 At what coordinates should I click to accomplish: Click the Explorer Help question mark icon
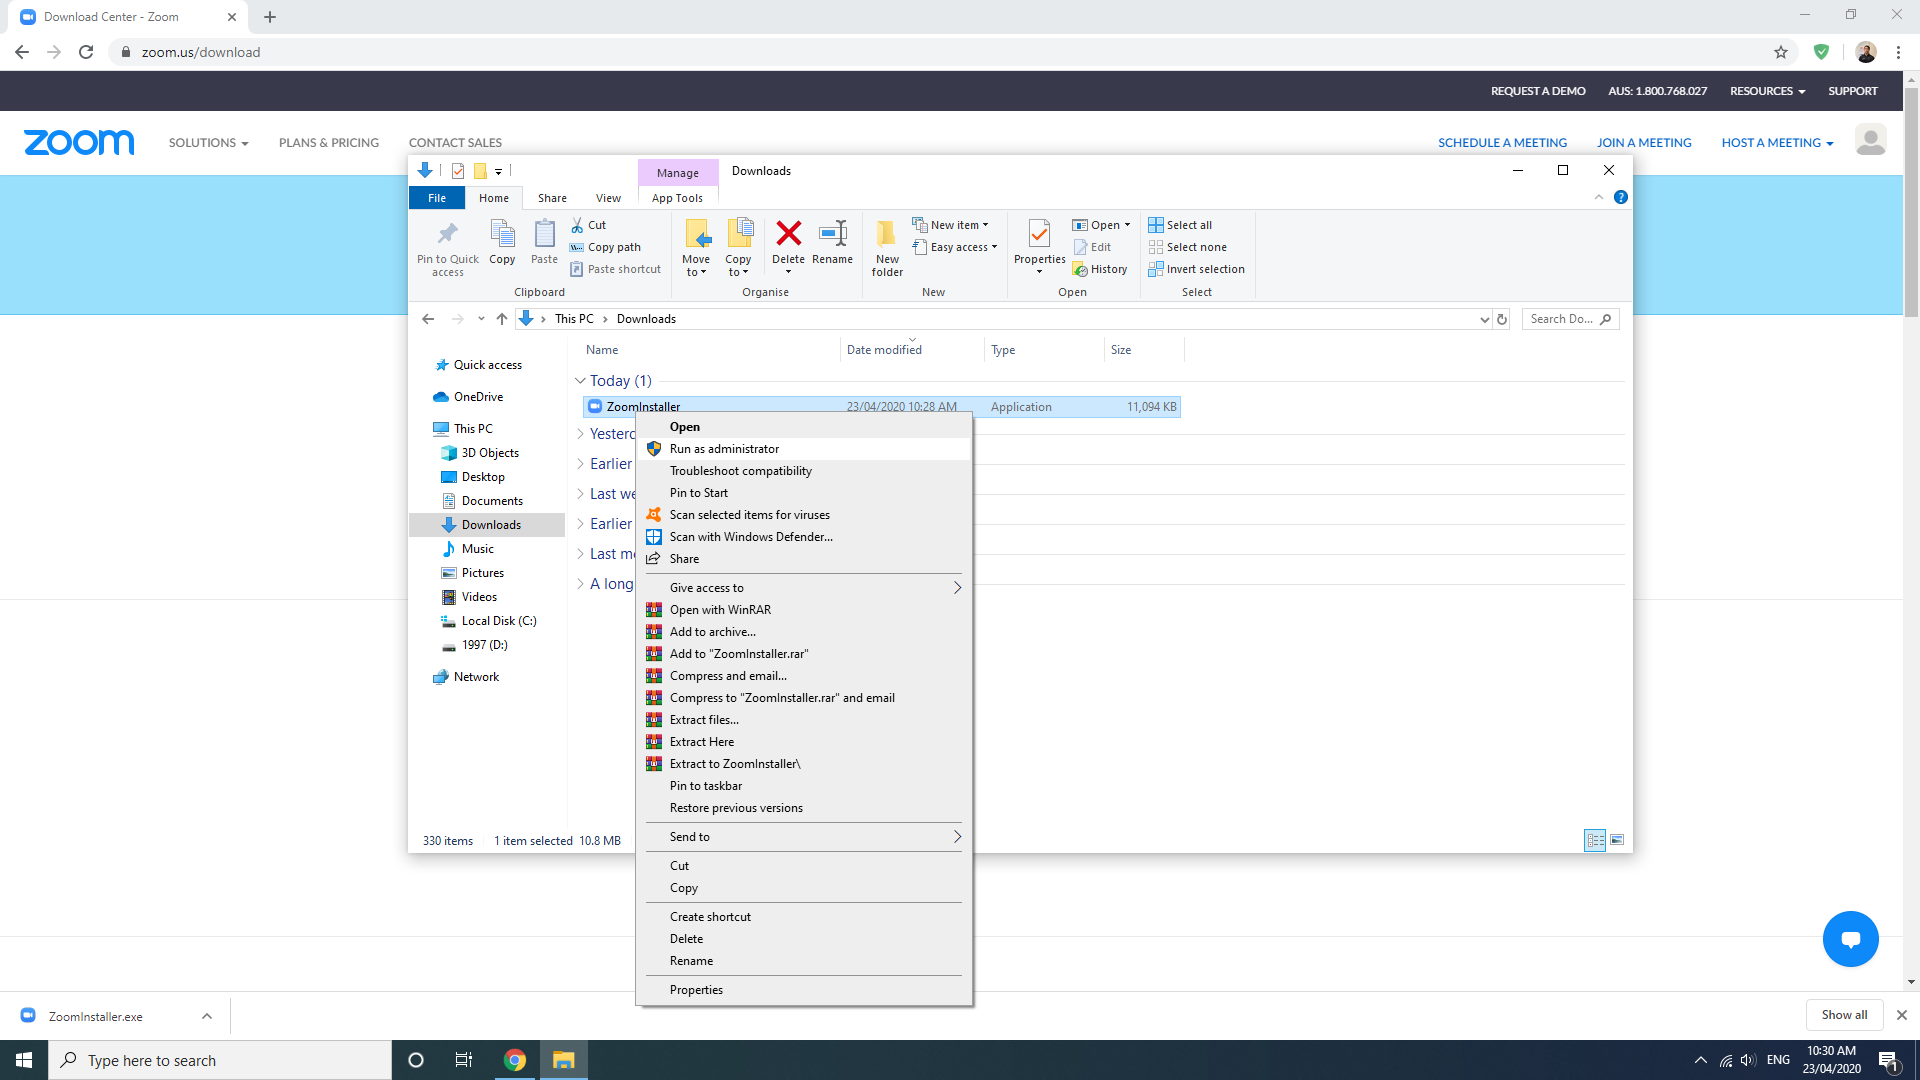(x=1621, y=197)
